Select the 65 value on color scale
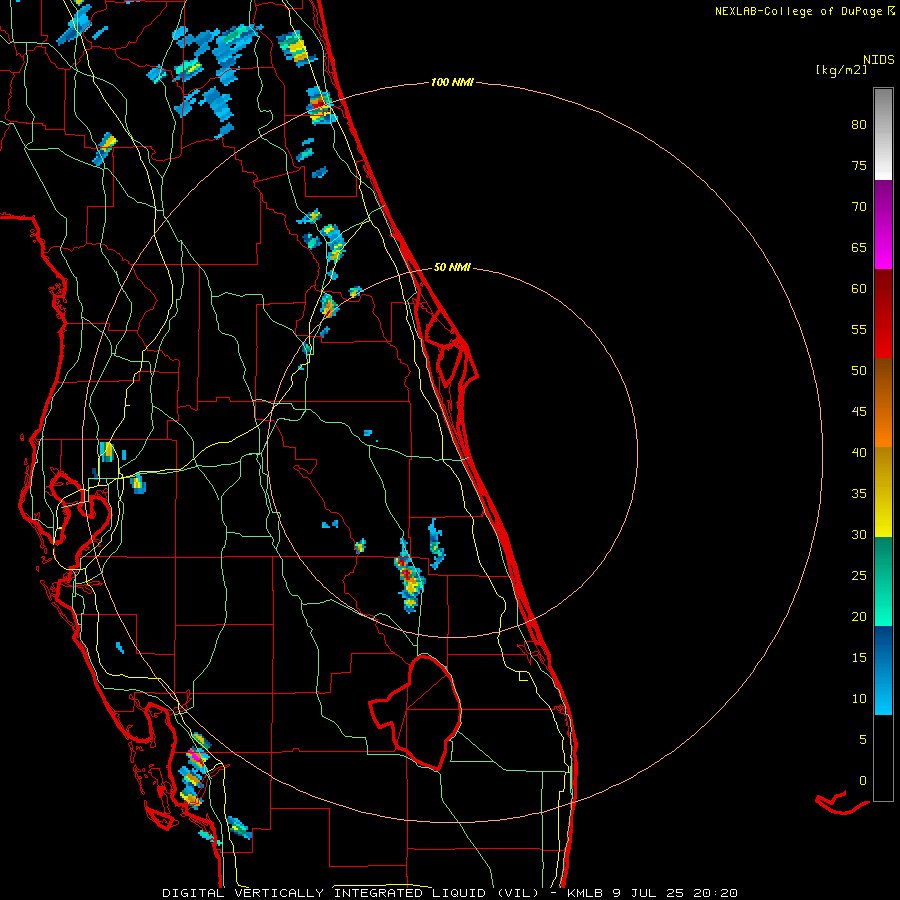This screenshot has width=900, height=900. (859, 248)
